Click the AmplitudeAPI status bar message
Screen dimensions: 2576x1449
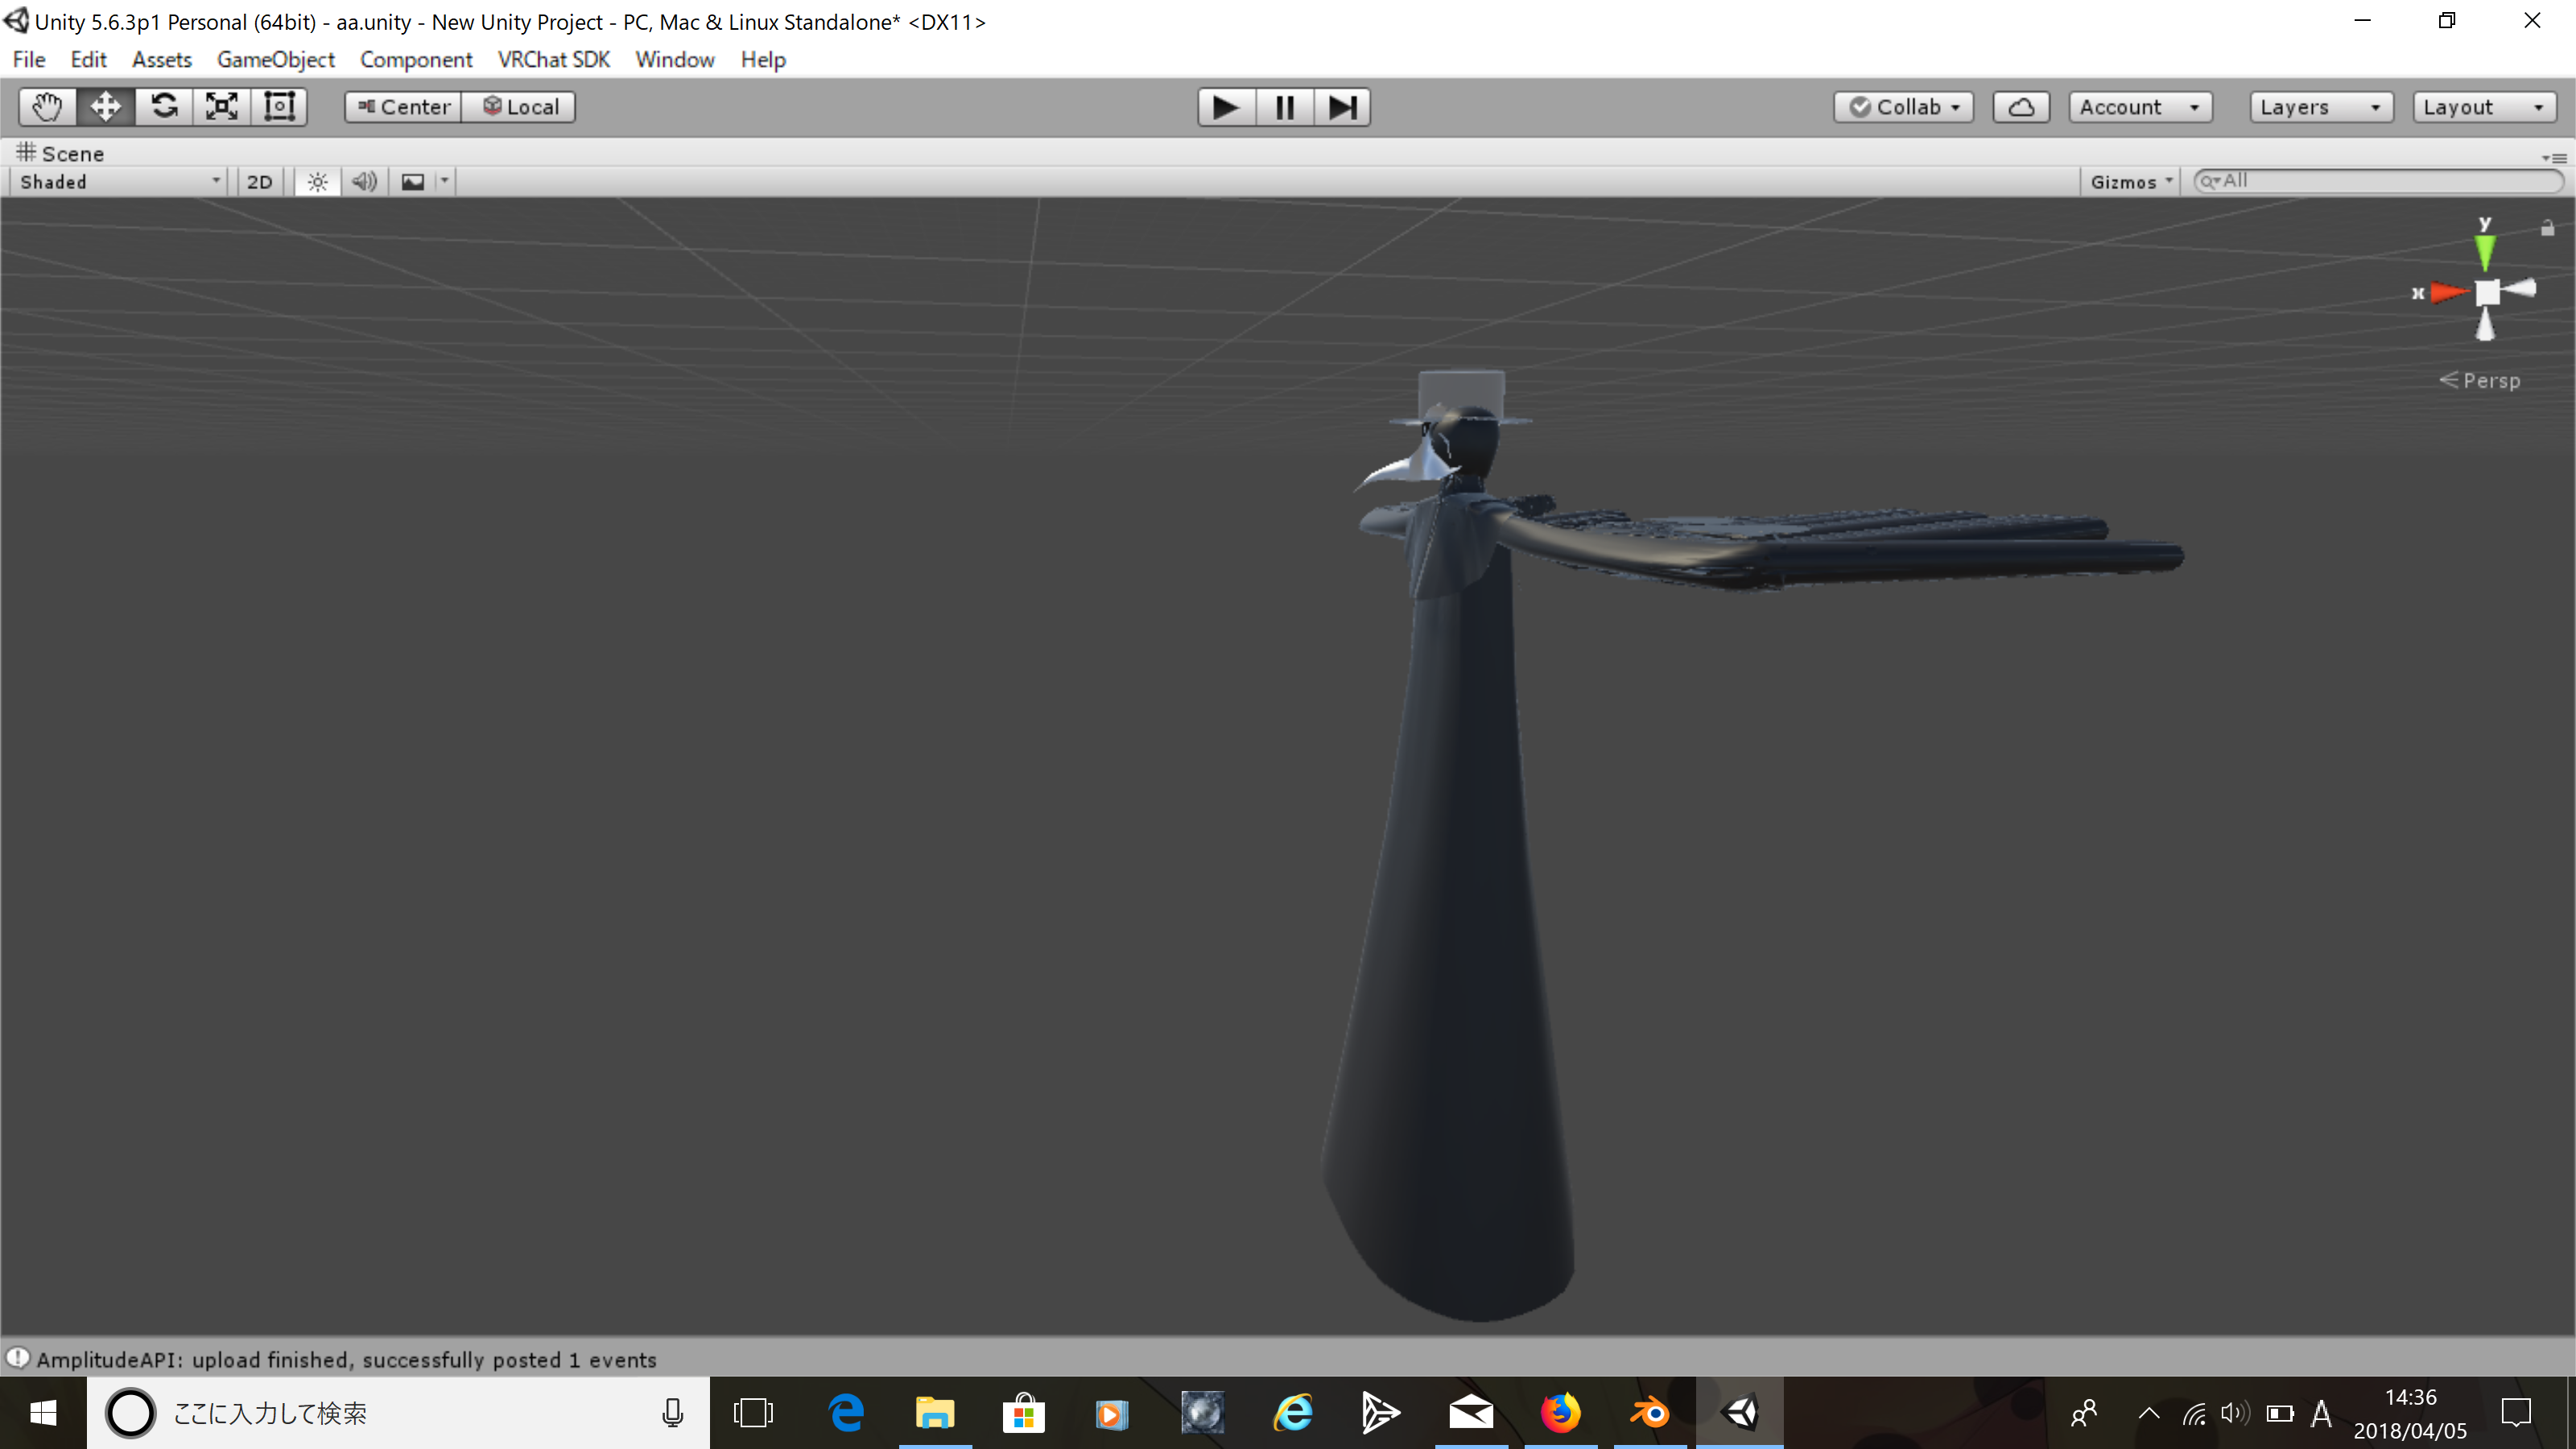coord(346,1360)
